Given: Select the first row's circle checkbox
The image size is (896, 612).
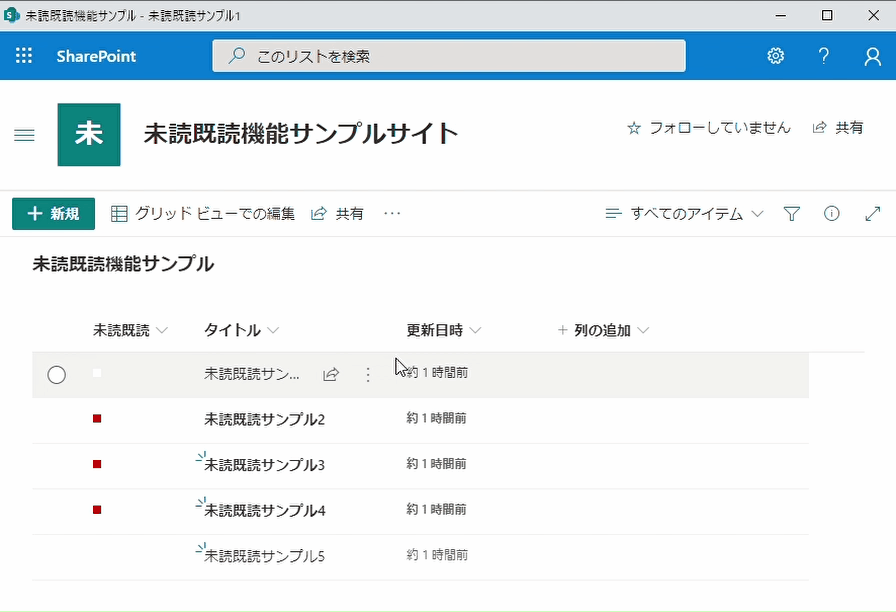Looking at the screenshot, I should click(x=57, y=375).
